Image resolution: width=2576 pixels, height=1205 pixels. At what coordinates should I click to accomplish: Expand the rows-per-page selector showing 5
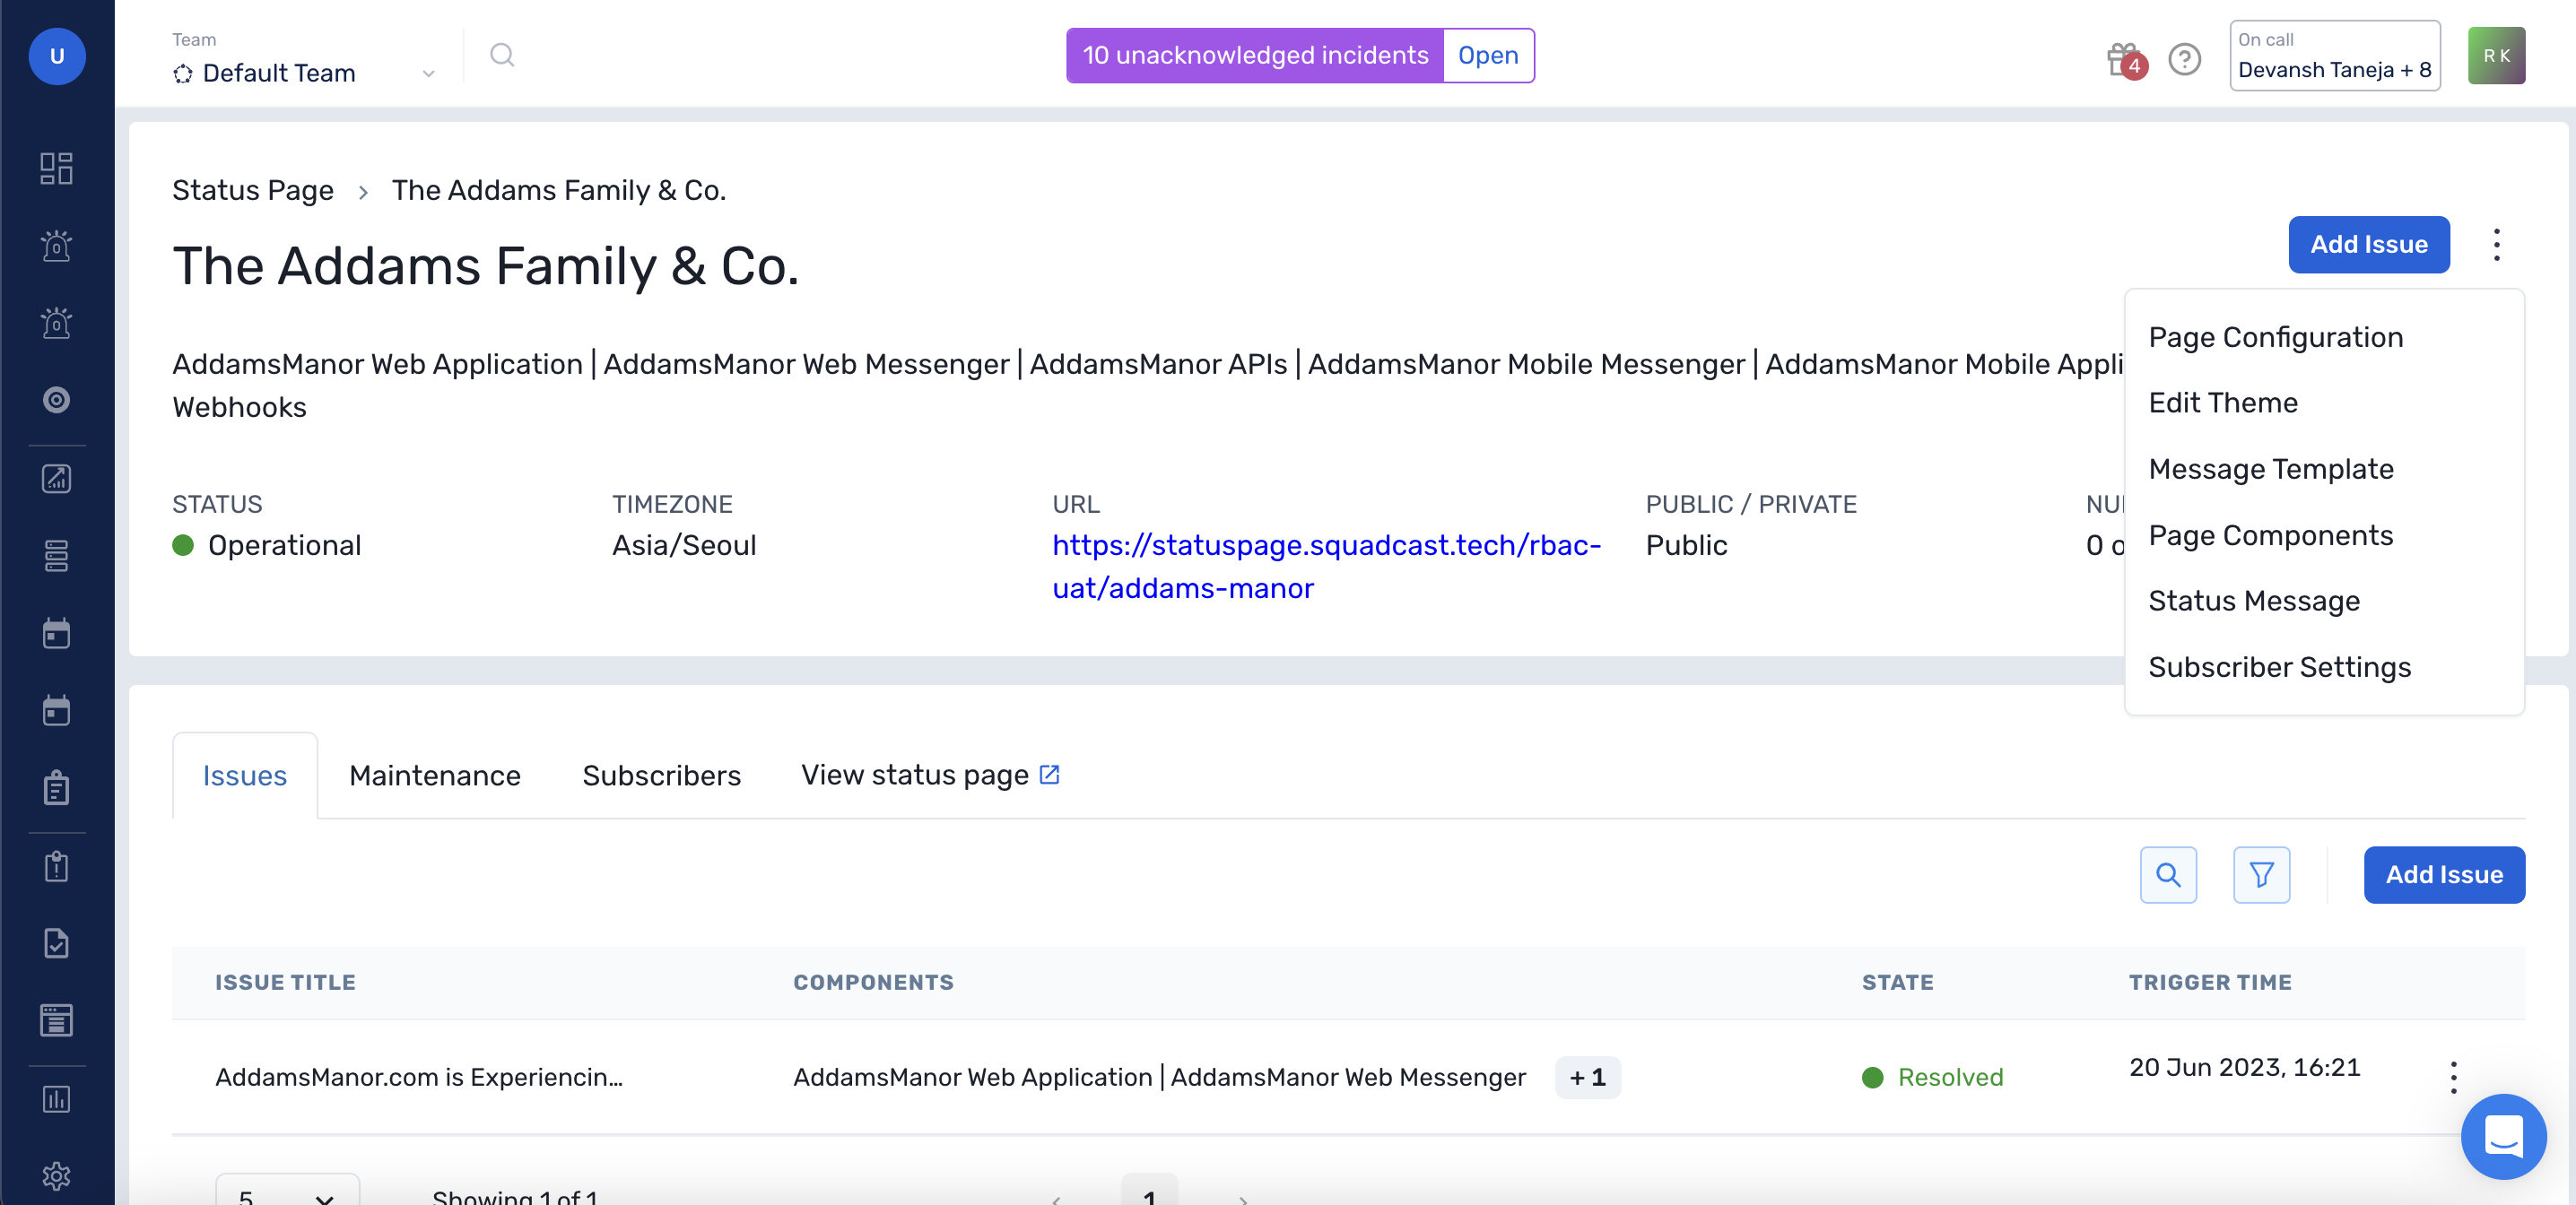(286, 1194)
